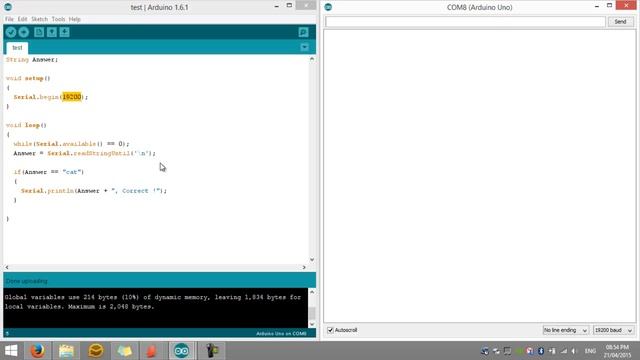Click the Arduino logo in COM8 title bar

(328, 7)
